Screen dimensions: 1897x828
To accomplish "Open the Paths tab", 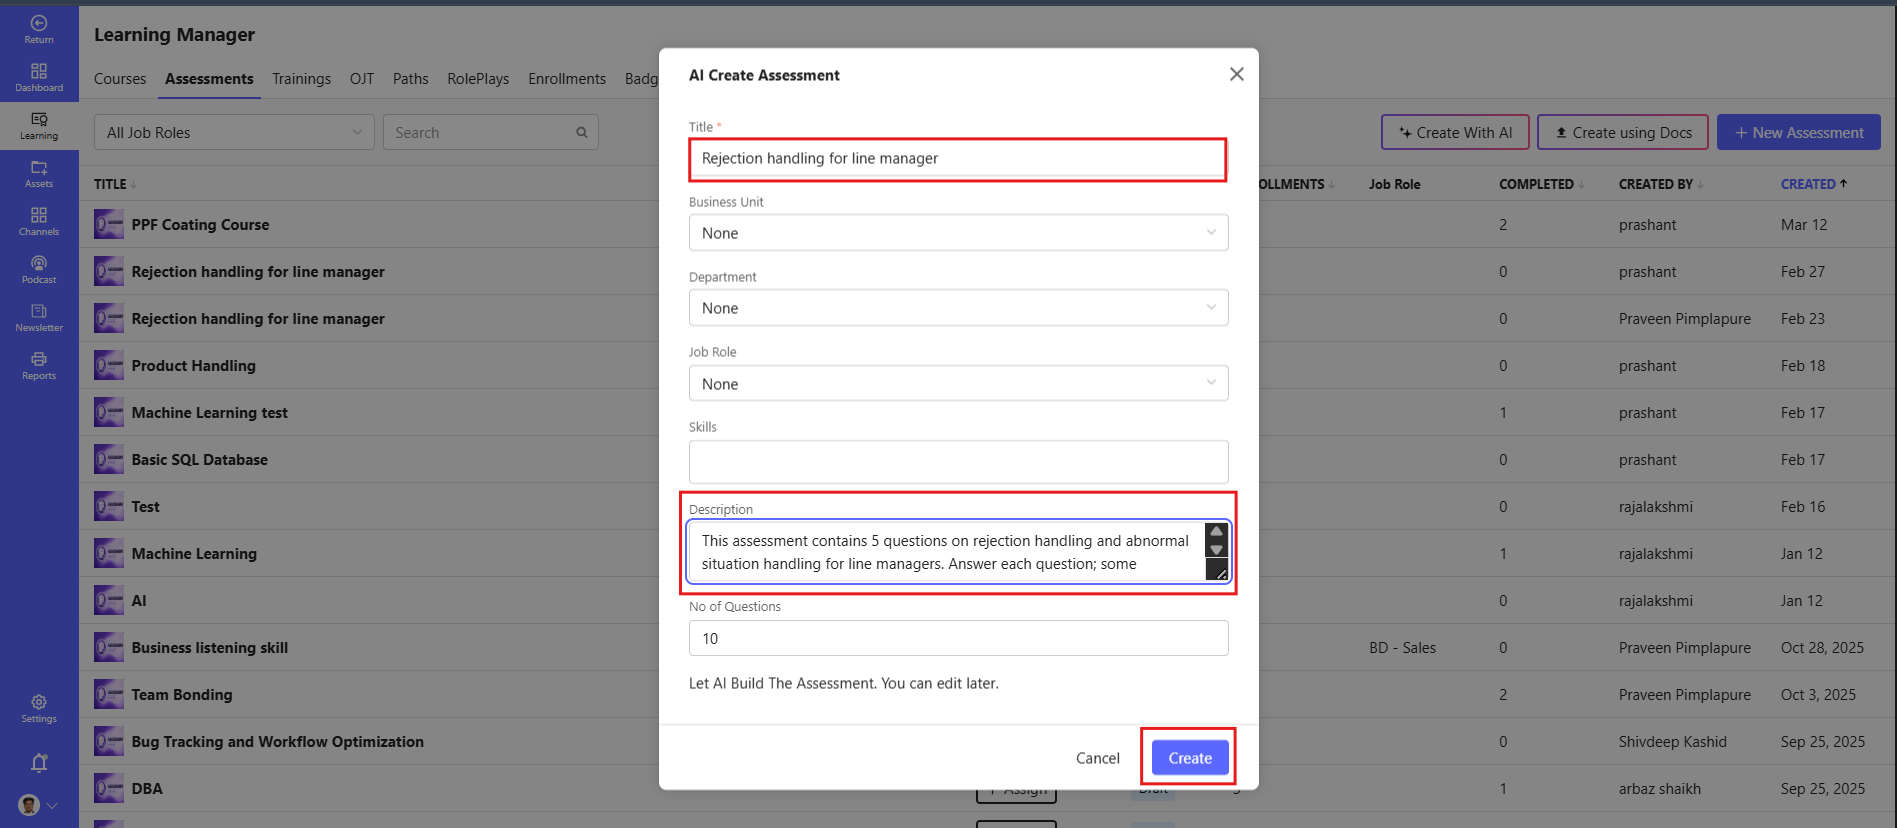I will (x=410, y=78).
